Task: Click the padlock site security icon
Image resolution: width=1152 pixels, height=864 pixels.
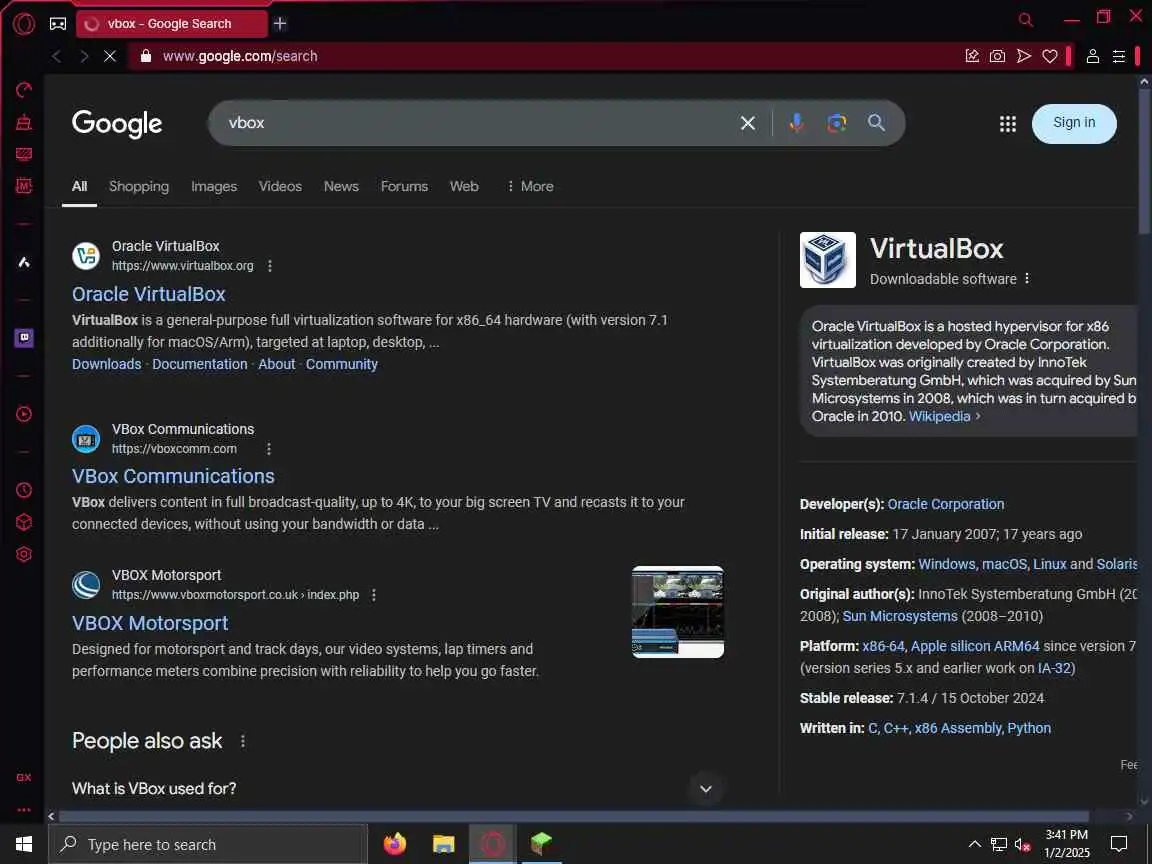Action: pyautogui.click(x=145, y=56)
